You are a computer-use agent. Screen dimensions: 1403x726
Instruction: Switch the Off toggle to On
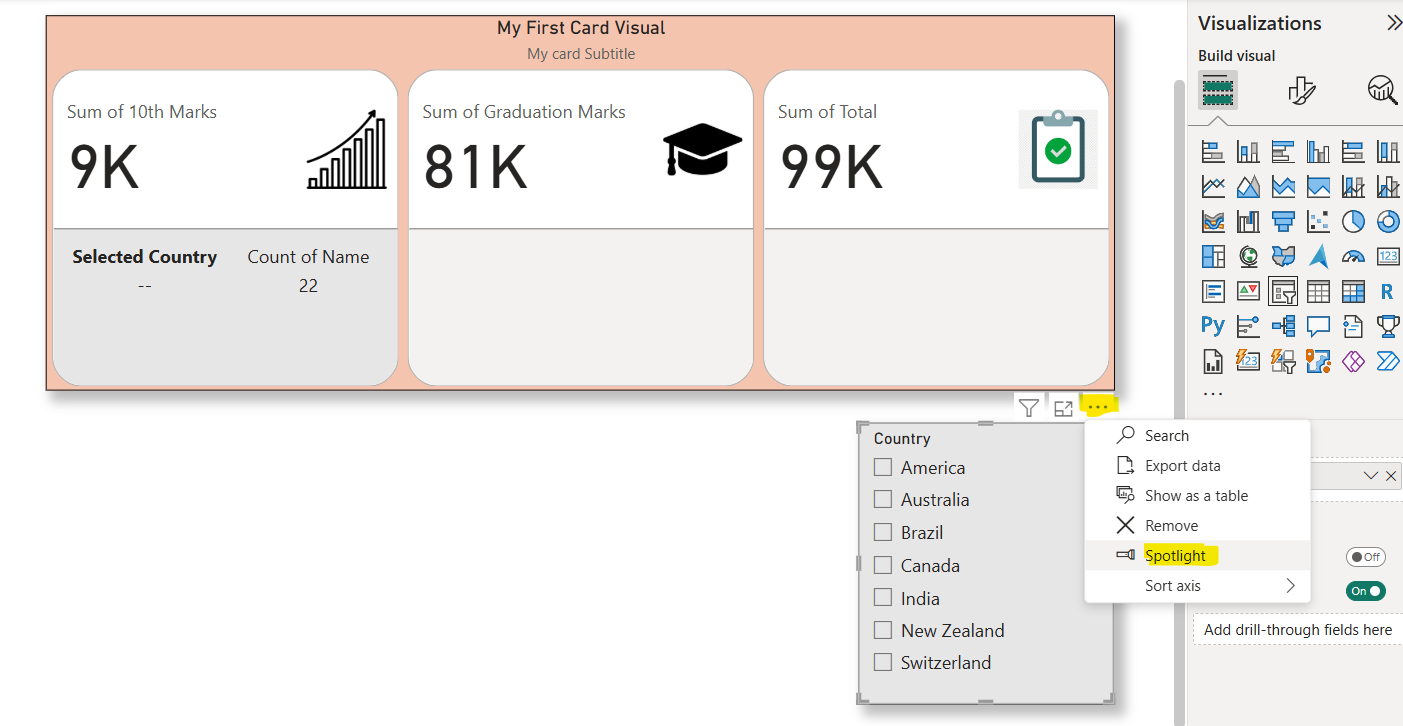(x=1366, y=557)
